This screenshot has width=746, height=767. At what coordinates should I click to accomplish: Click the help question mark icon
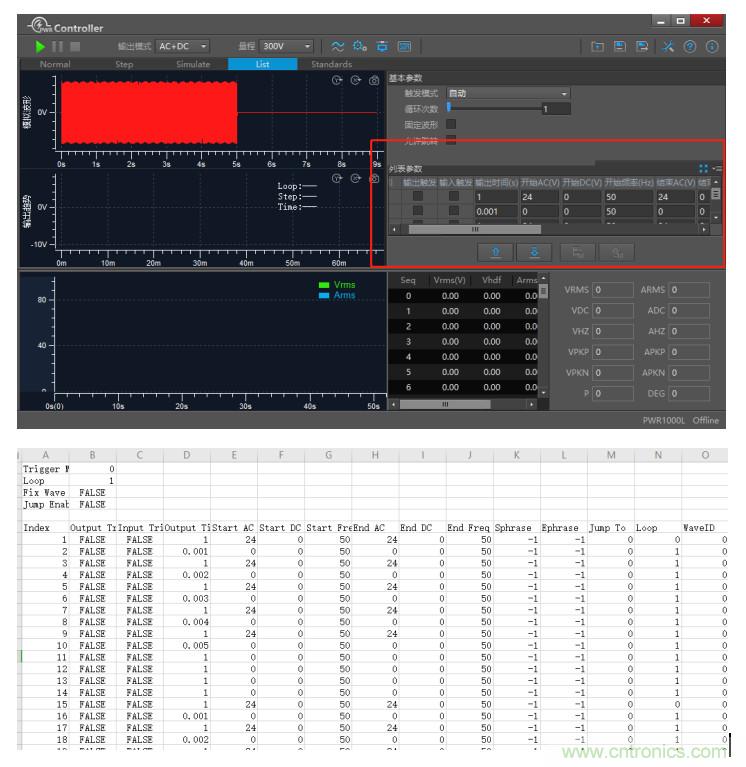690,46
